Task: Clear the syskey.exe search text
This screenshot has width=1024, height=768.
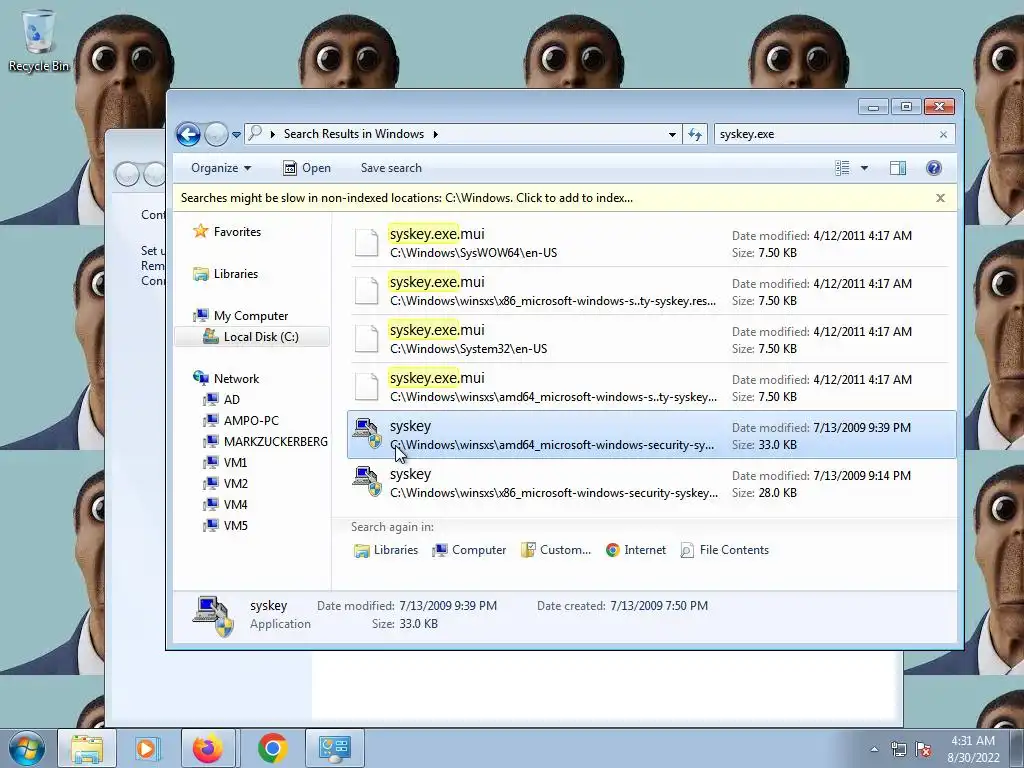Action: coord(943,135)
